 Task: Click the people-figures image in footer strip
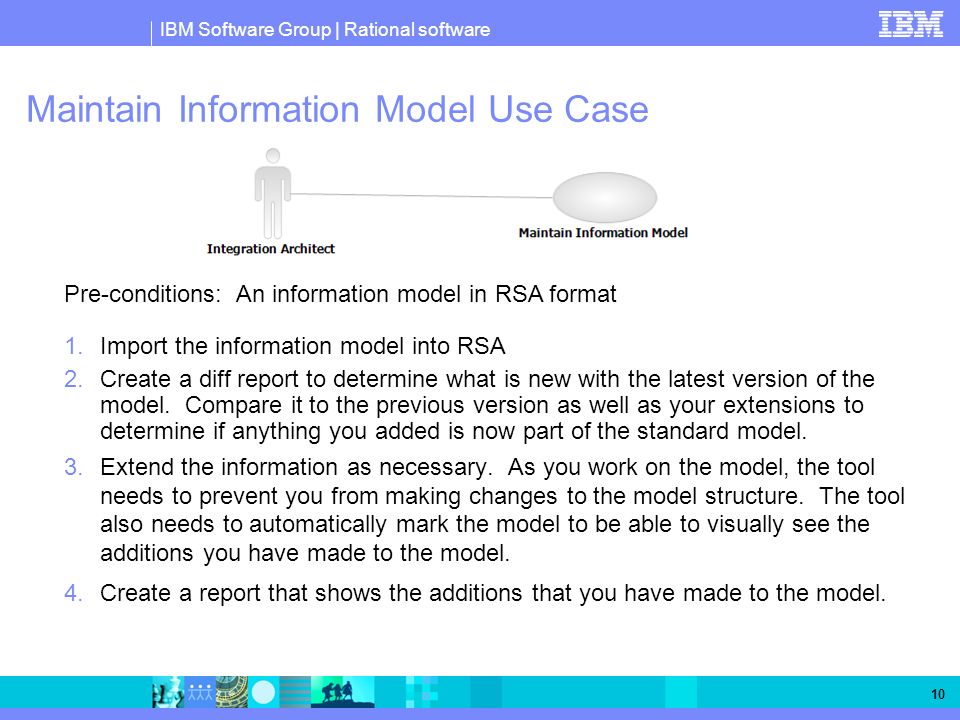(200, 692)
